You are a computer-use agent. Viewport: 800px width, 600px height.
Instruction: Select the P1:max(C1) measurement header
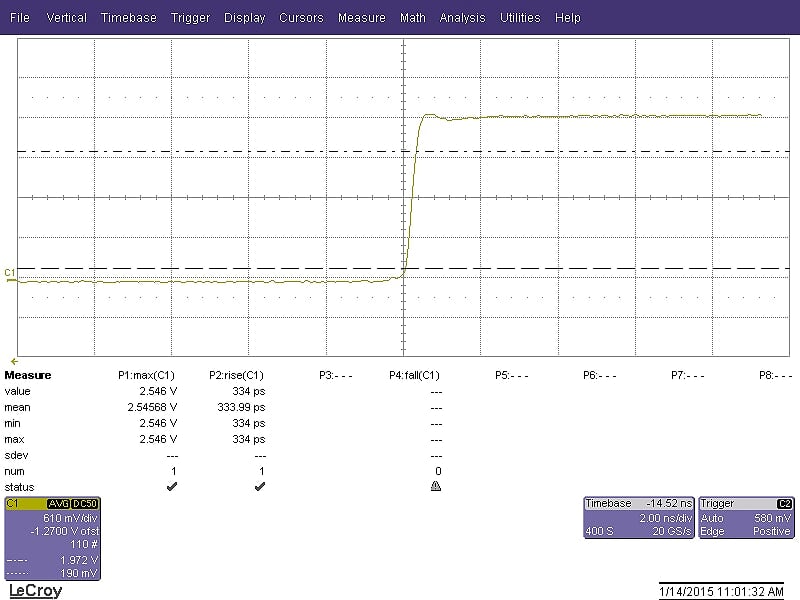(x=146, y=376)
